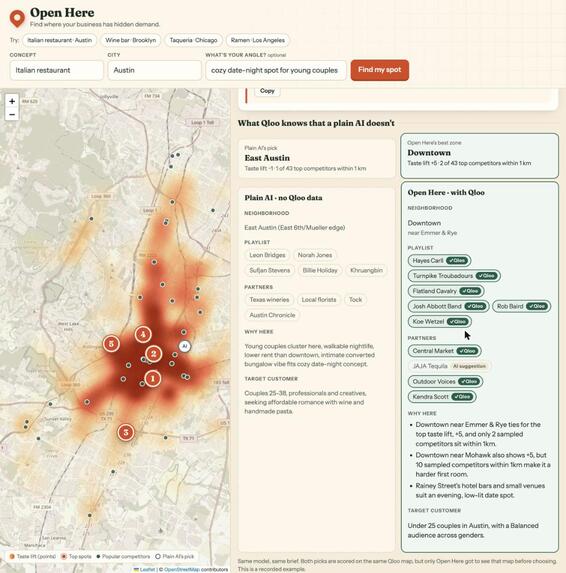The width and height of the screenshot is (566, 573).
Task: Click the Plain AI's pick map marker
Action: (x=185, y=346)
